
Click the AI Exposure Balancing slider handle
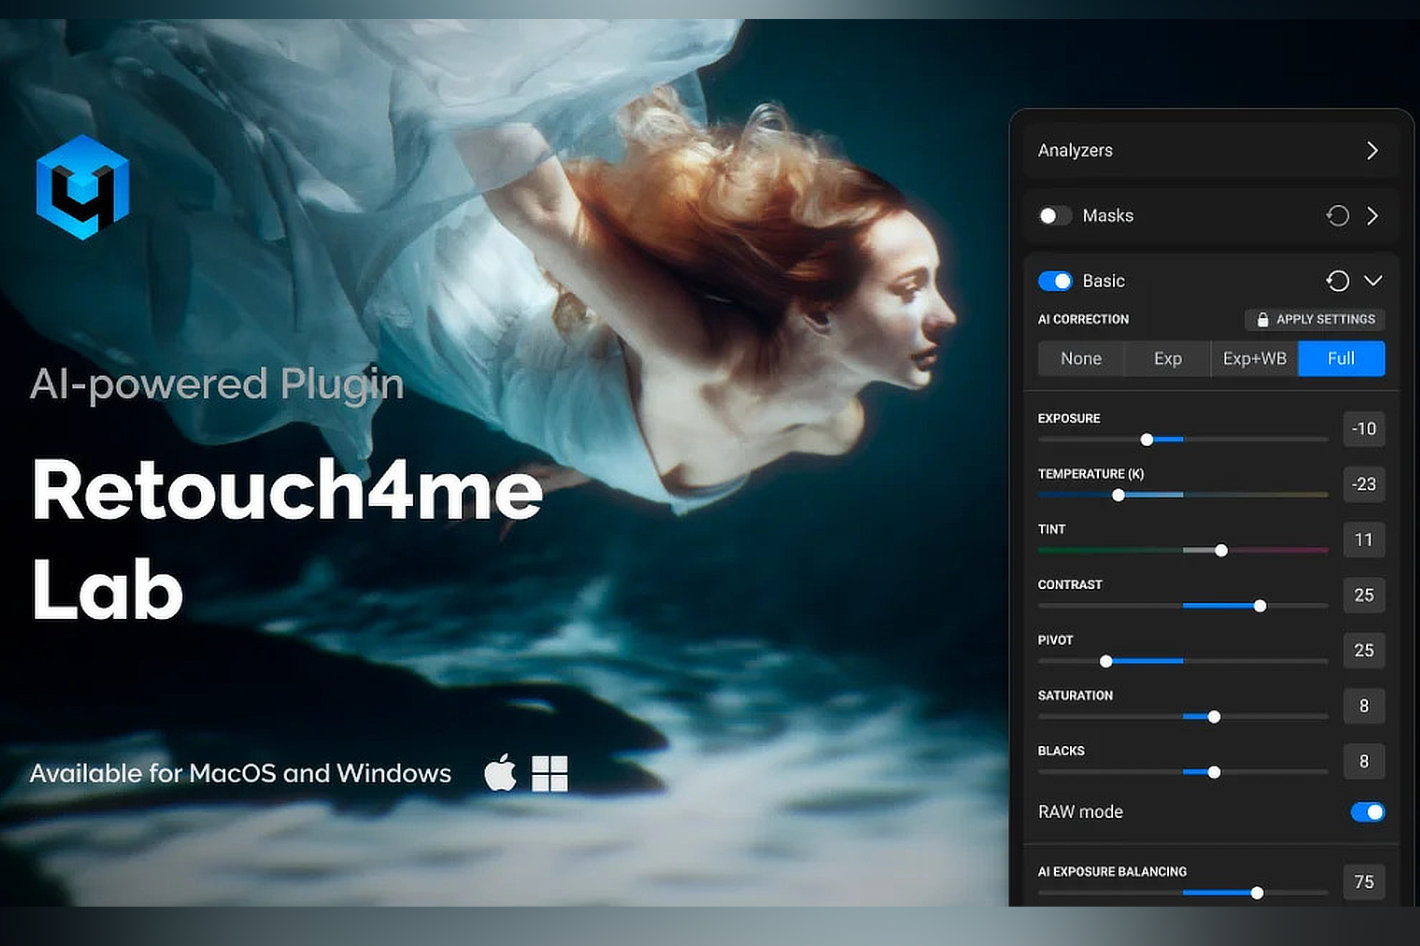tap(1257, 893)
